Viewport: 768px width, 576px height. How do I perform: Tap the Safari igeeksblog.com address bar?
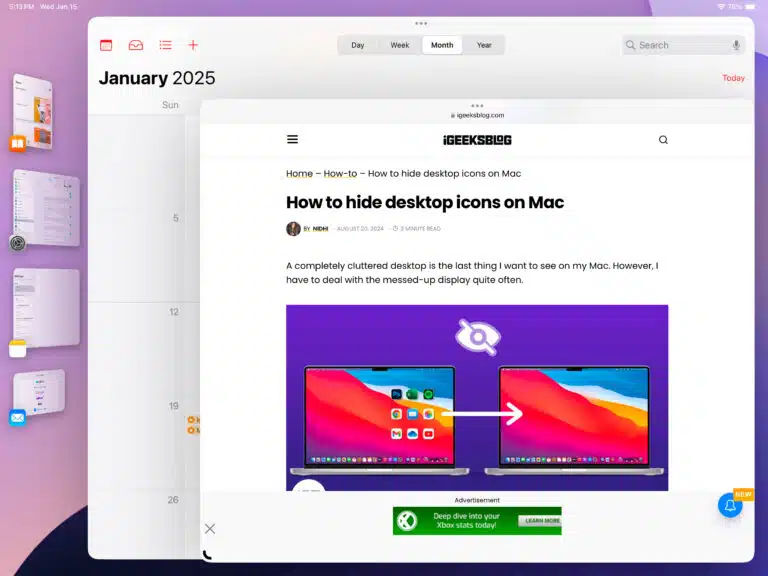pyautogui.click(x=477, y=115)
